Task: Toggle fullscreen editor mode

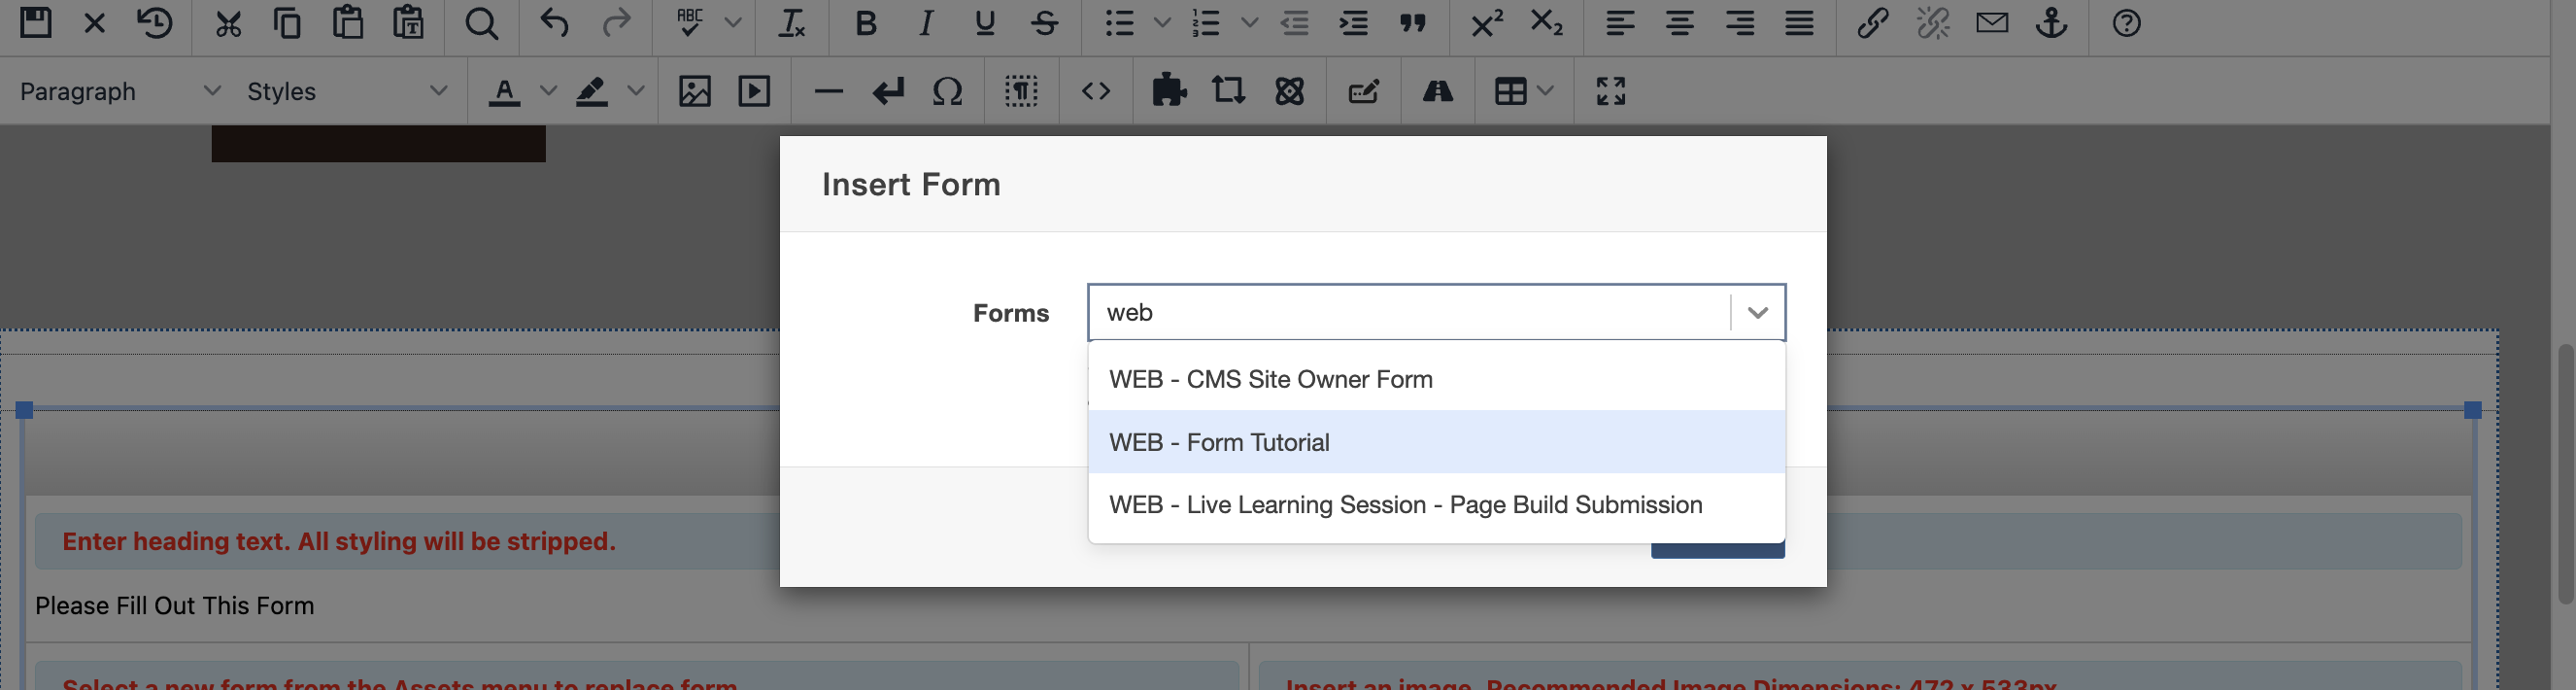Action: point(1611,91)
